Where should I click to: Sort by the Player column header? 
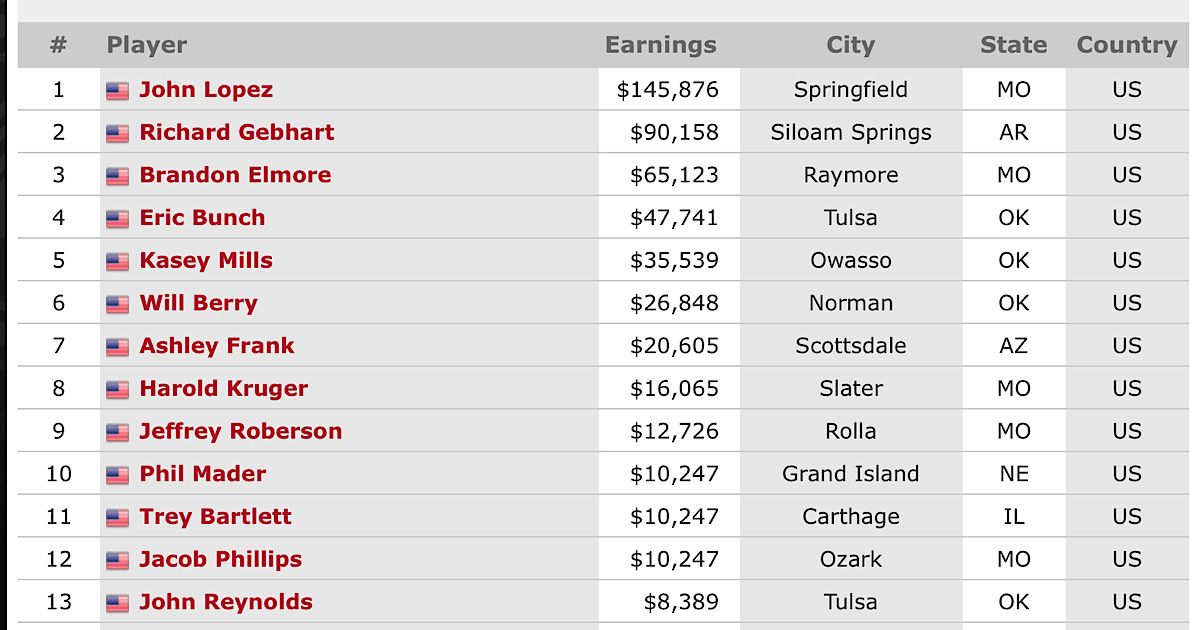tap(147, 45)
